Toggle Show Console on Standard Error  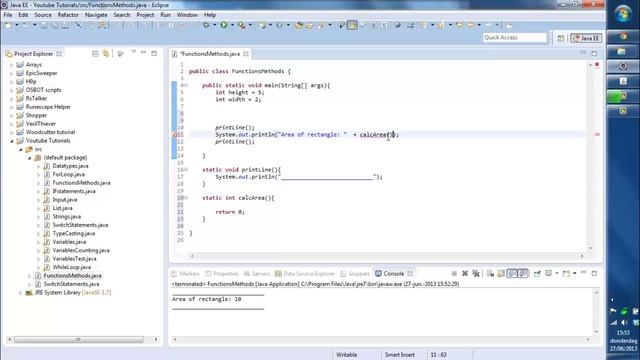pyautogui.click(x=523, y=273)
